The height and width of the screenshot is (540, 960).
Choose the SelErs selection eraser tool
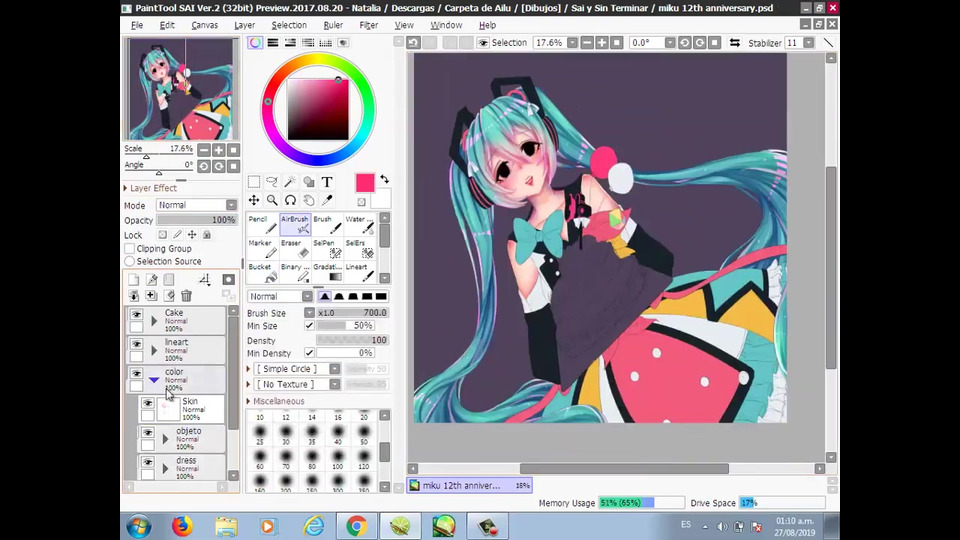pyautogui.click(x=360, y=249)
